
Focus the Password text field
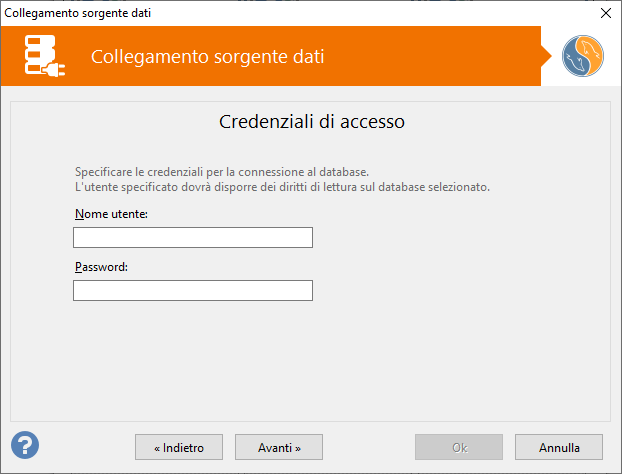click(193, 291)
